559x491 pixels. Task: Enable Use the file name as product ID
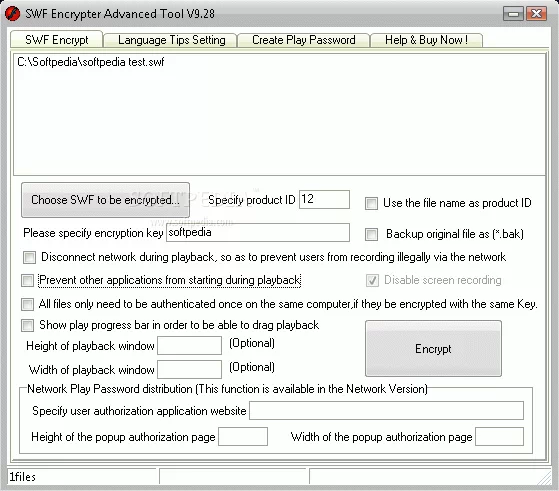(x=371, y=204)
